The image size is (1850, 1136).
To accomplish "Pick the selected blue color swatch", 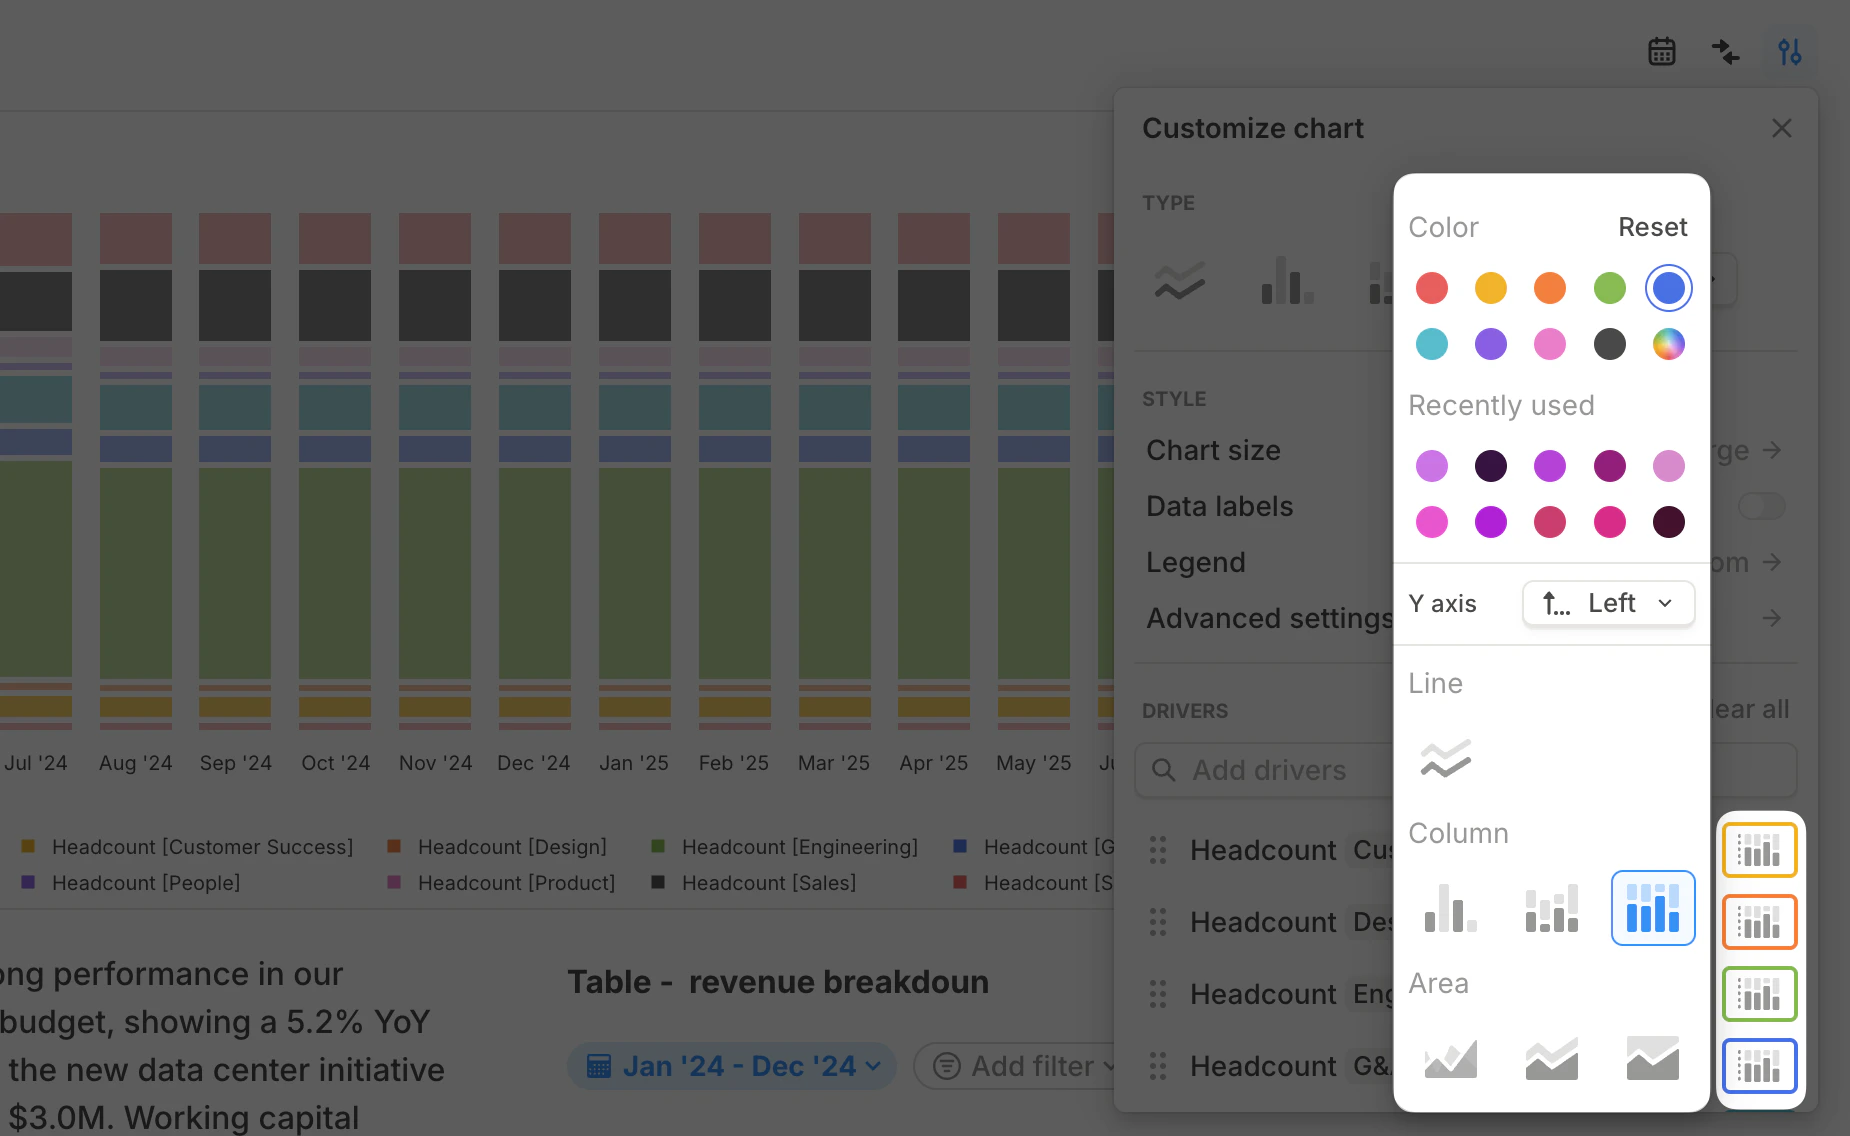I will (x=1669, y=288).
